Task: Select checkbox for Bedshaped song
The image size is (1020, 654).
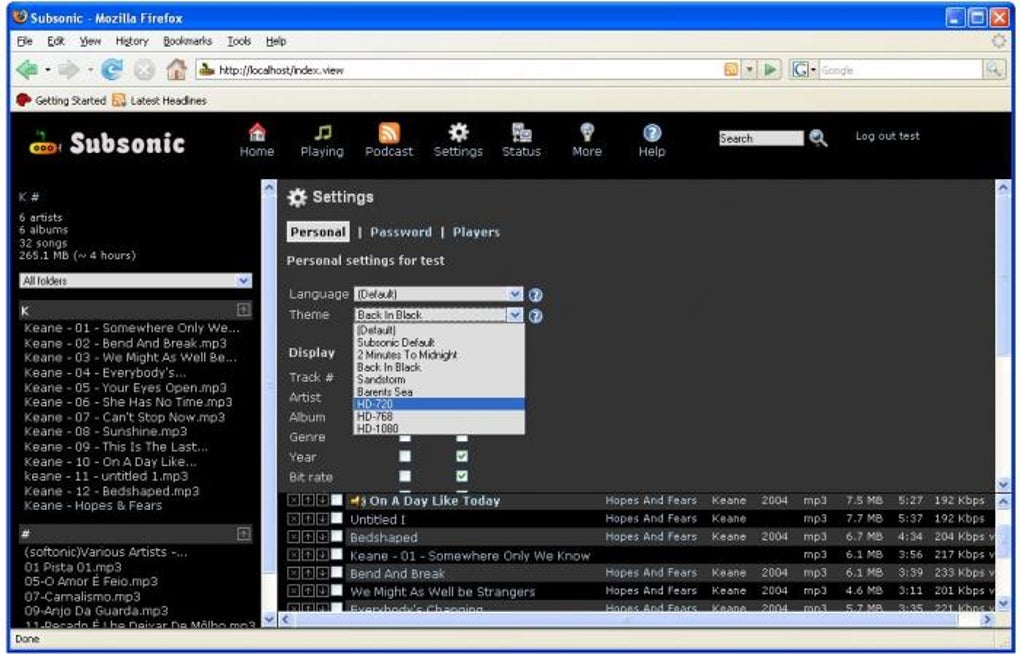Action: pos(336,537)
